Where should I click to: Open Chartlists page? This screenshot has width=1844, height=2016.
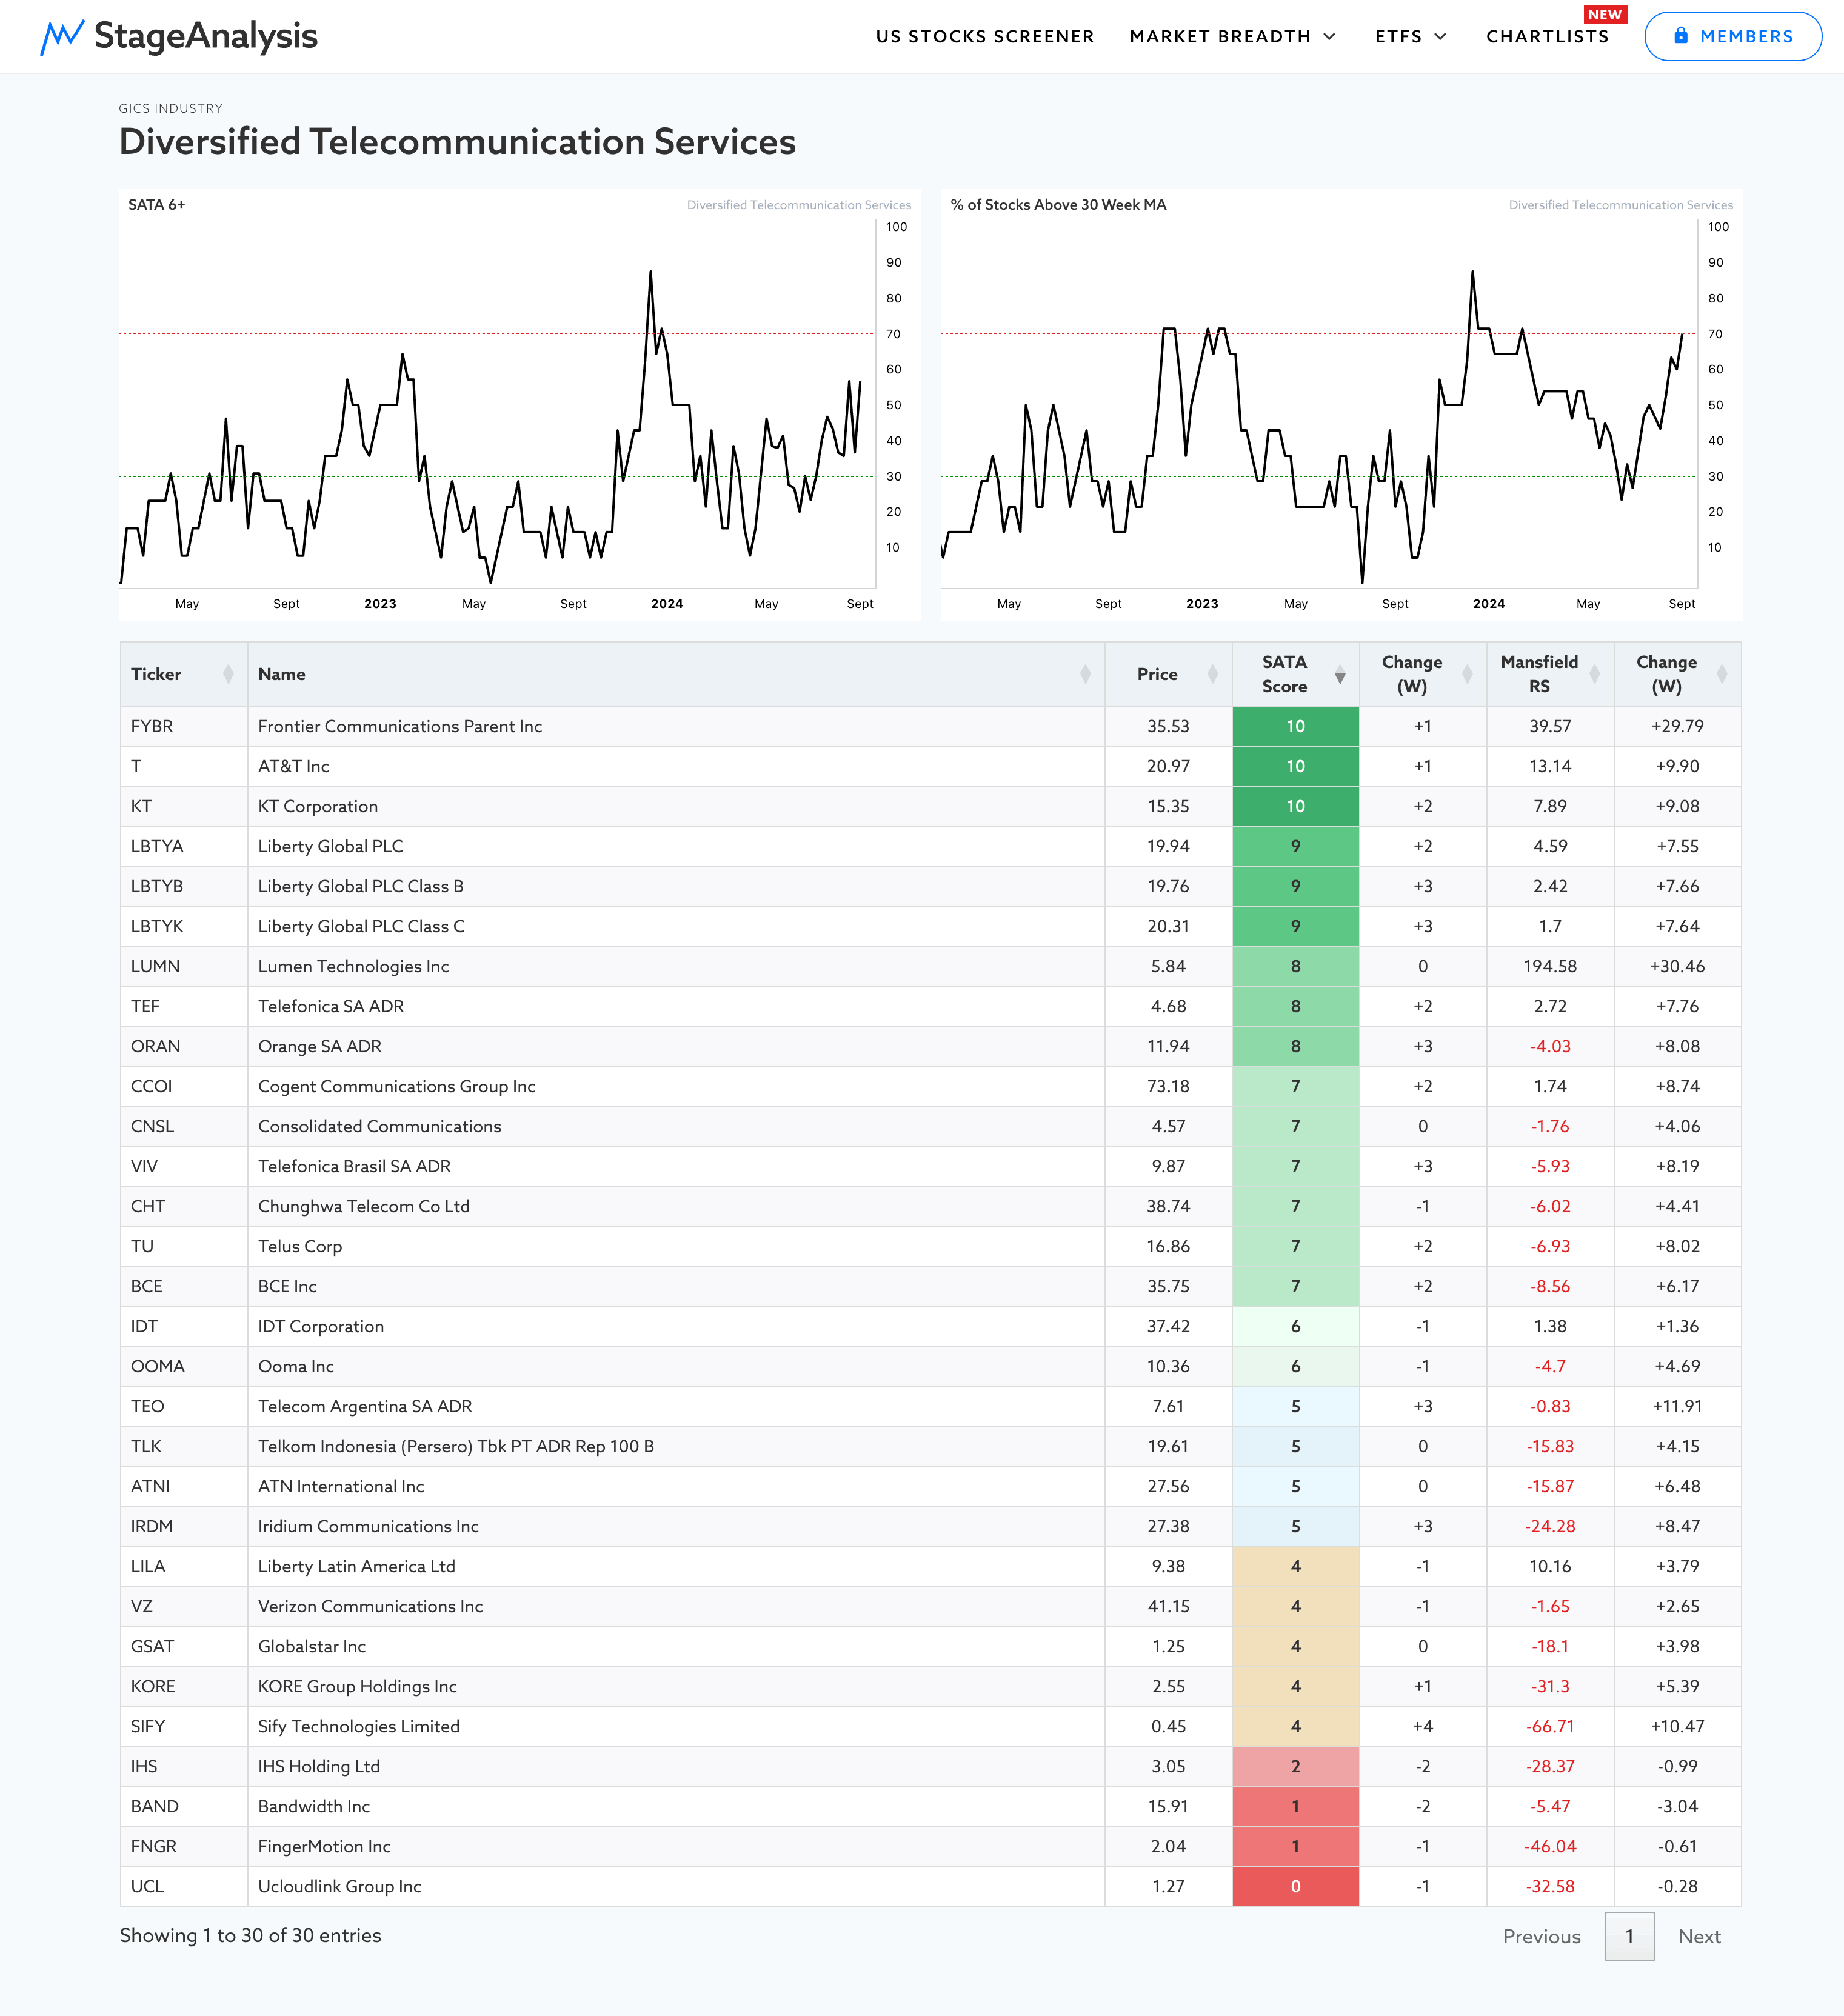pyautogui.click(x=1547, y=36)
